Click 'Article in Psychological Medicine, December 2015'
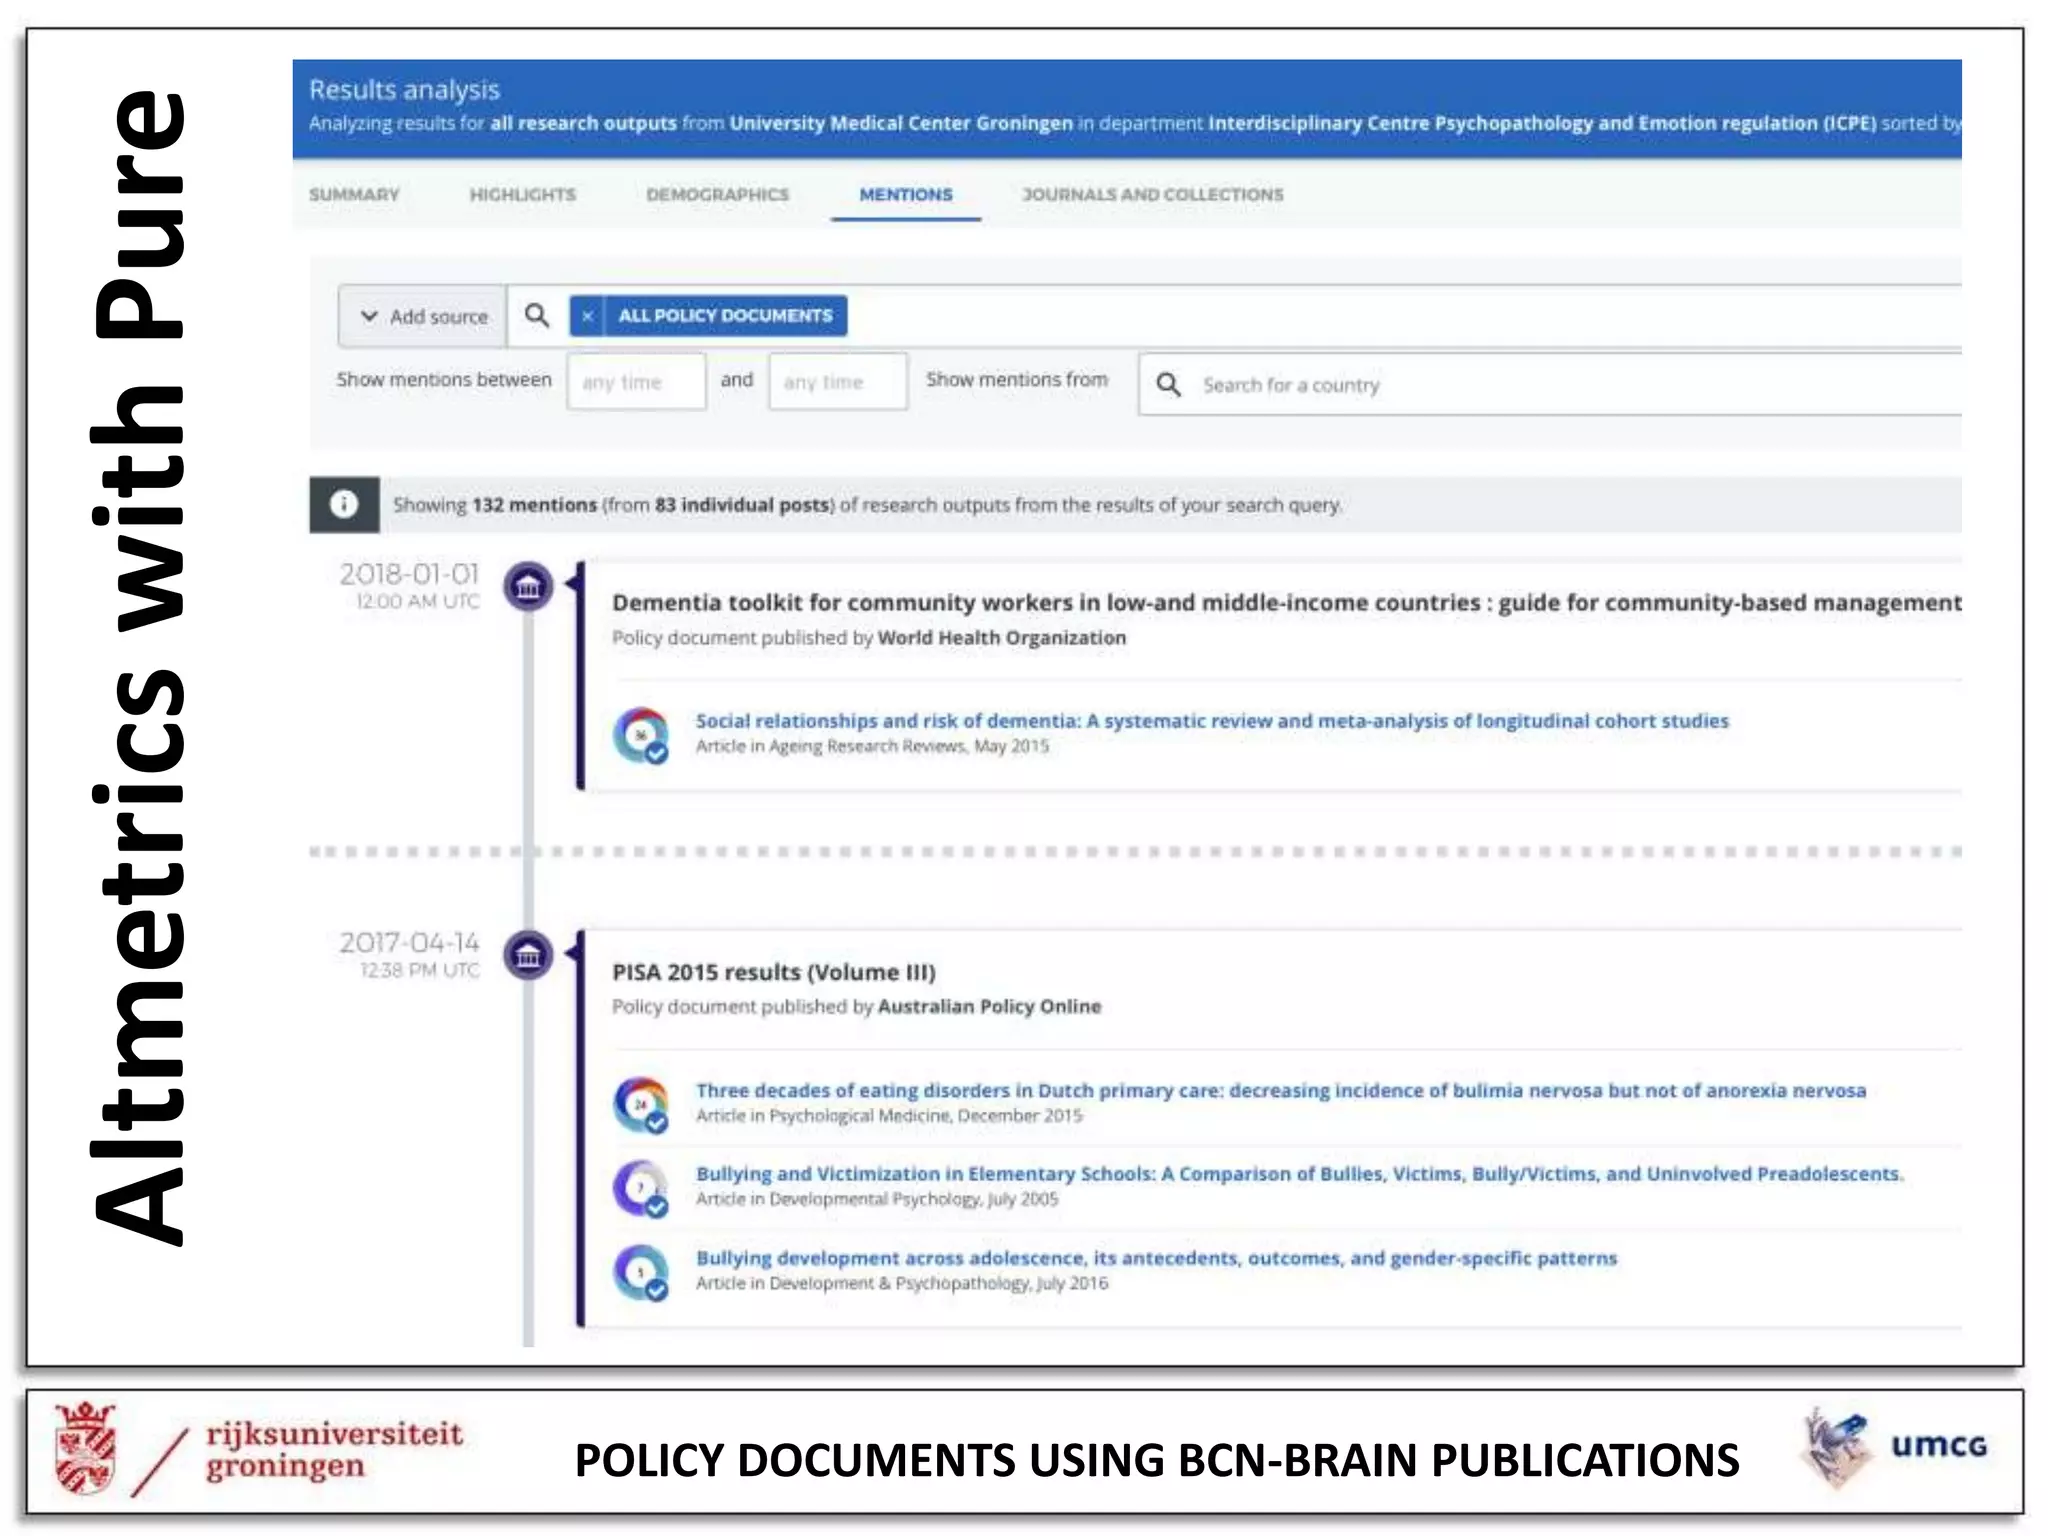Image resolution: width=2048 pixels, height=1536 pixels. coord(889,1115)
